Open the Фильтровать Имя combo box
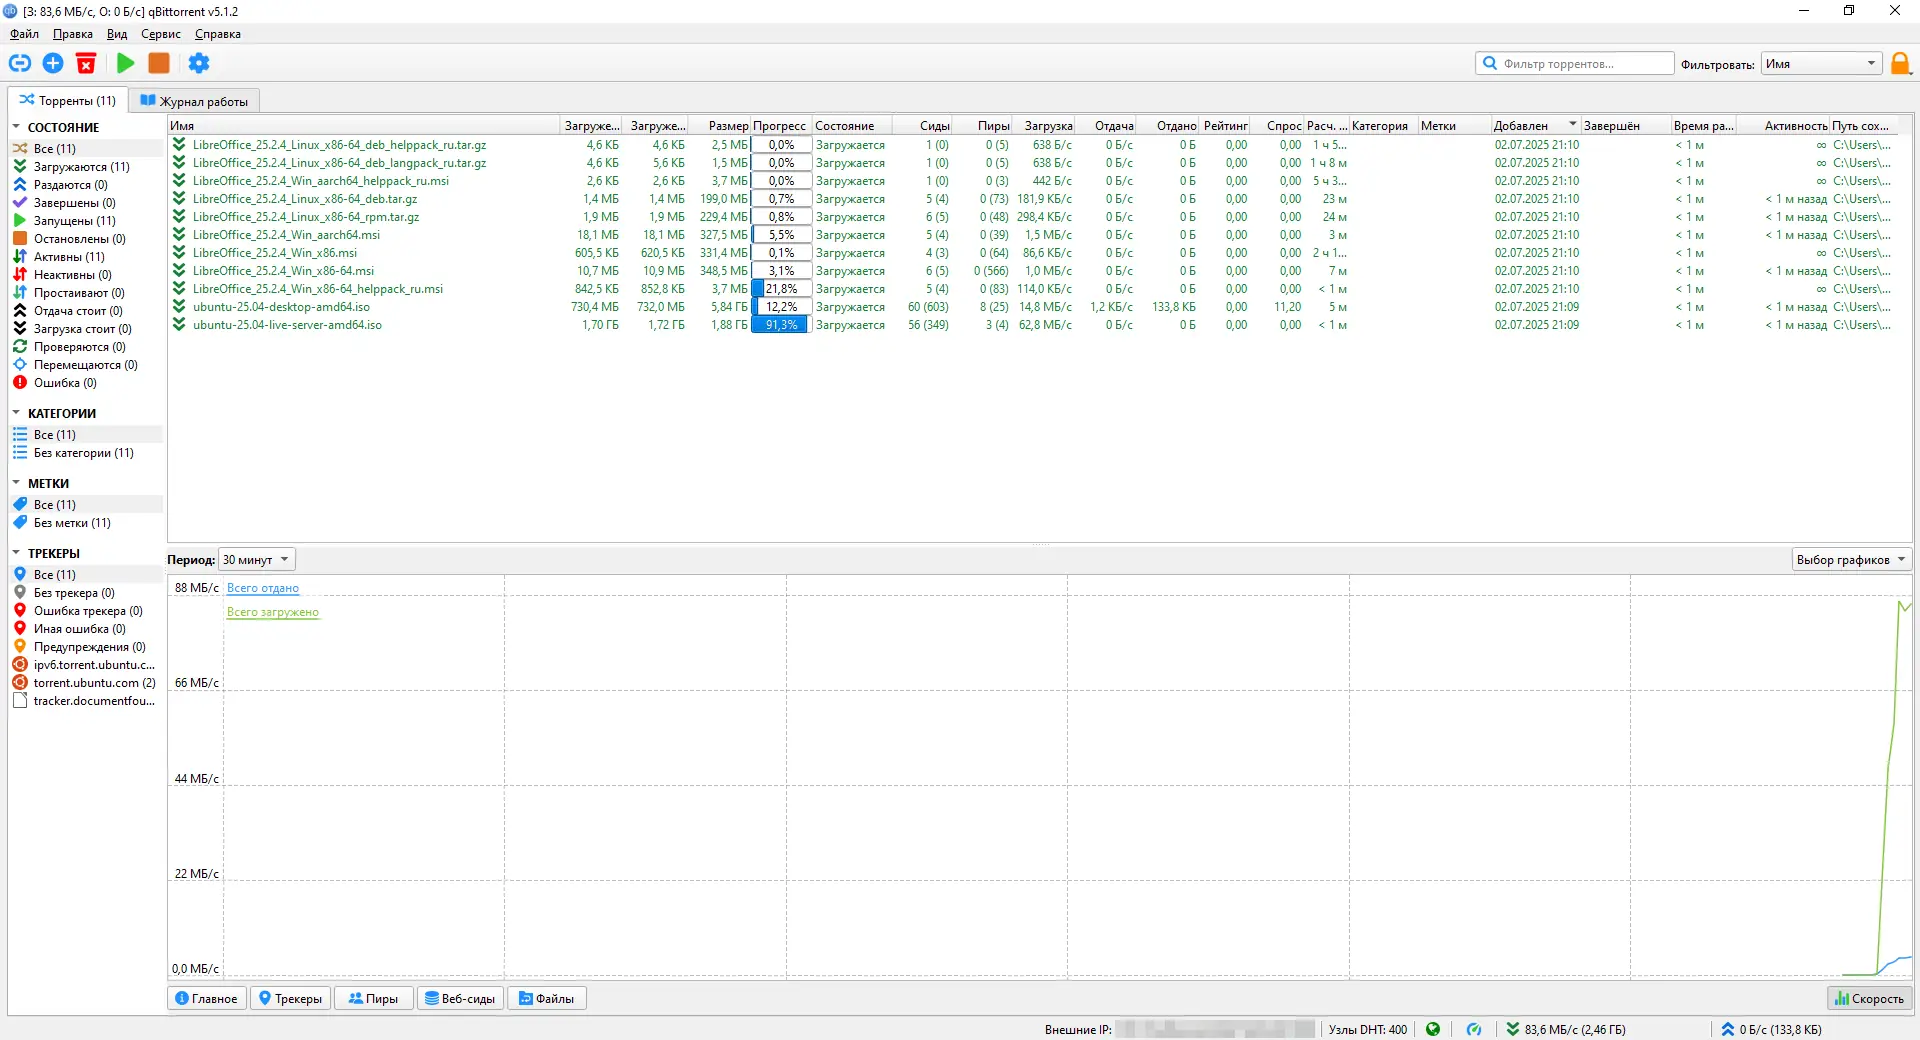Image resolution: width=1920 pixels, height=1040 pixels. point(1821,64)
